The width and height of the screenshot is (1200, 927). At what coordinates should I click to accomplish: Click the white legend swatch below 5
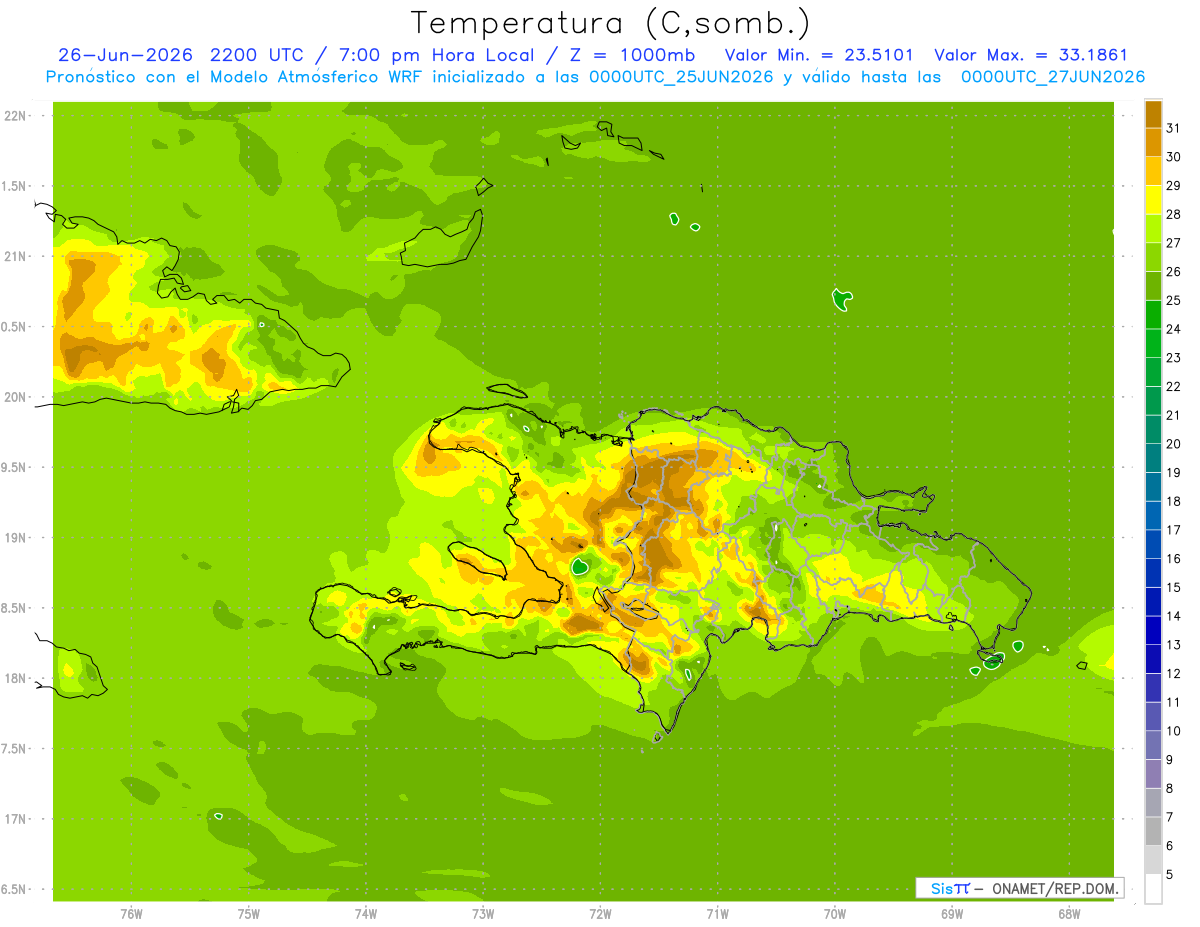pos(1153,889)
